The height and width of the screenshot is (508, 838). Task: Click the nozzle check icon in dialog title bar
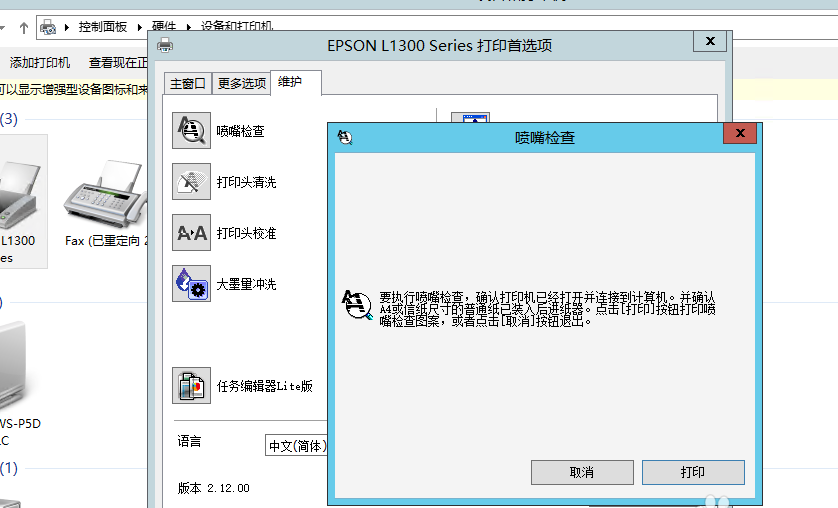[345, 138]
